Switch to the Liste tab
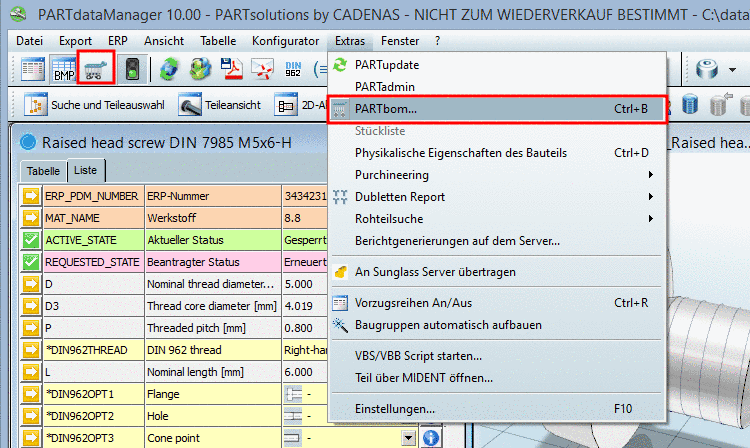This screenshot has height=448, width=750. tap(86, 170)
